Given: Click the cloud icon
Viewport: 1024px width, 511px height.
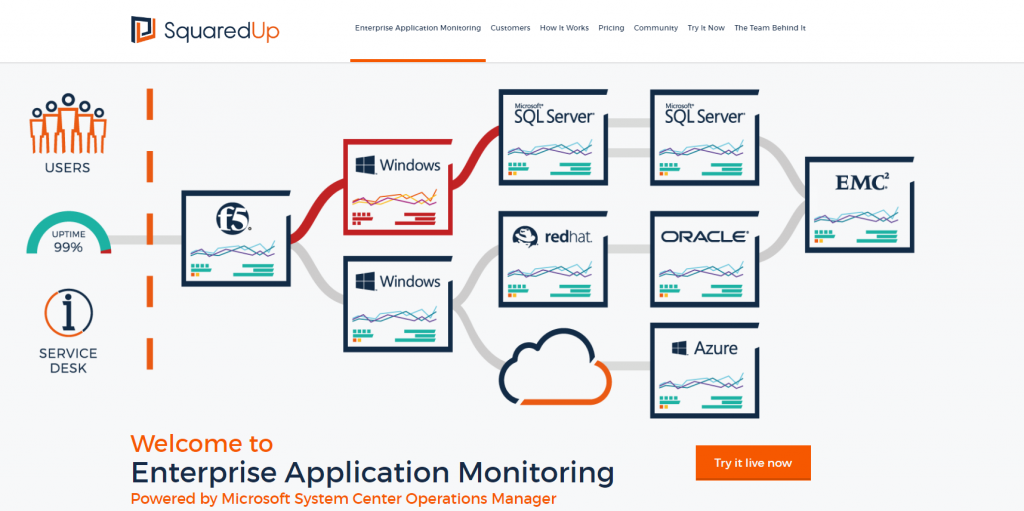Looking at the screenshot, I should pos(555,367).
